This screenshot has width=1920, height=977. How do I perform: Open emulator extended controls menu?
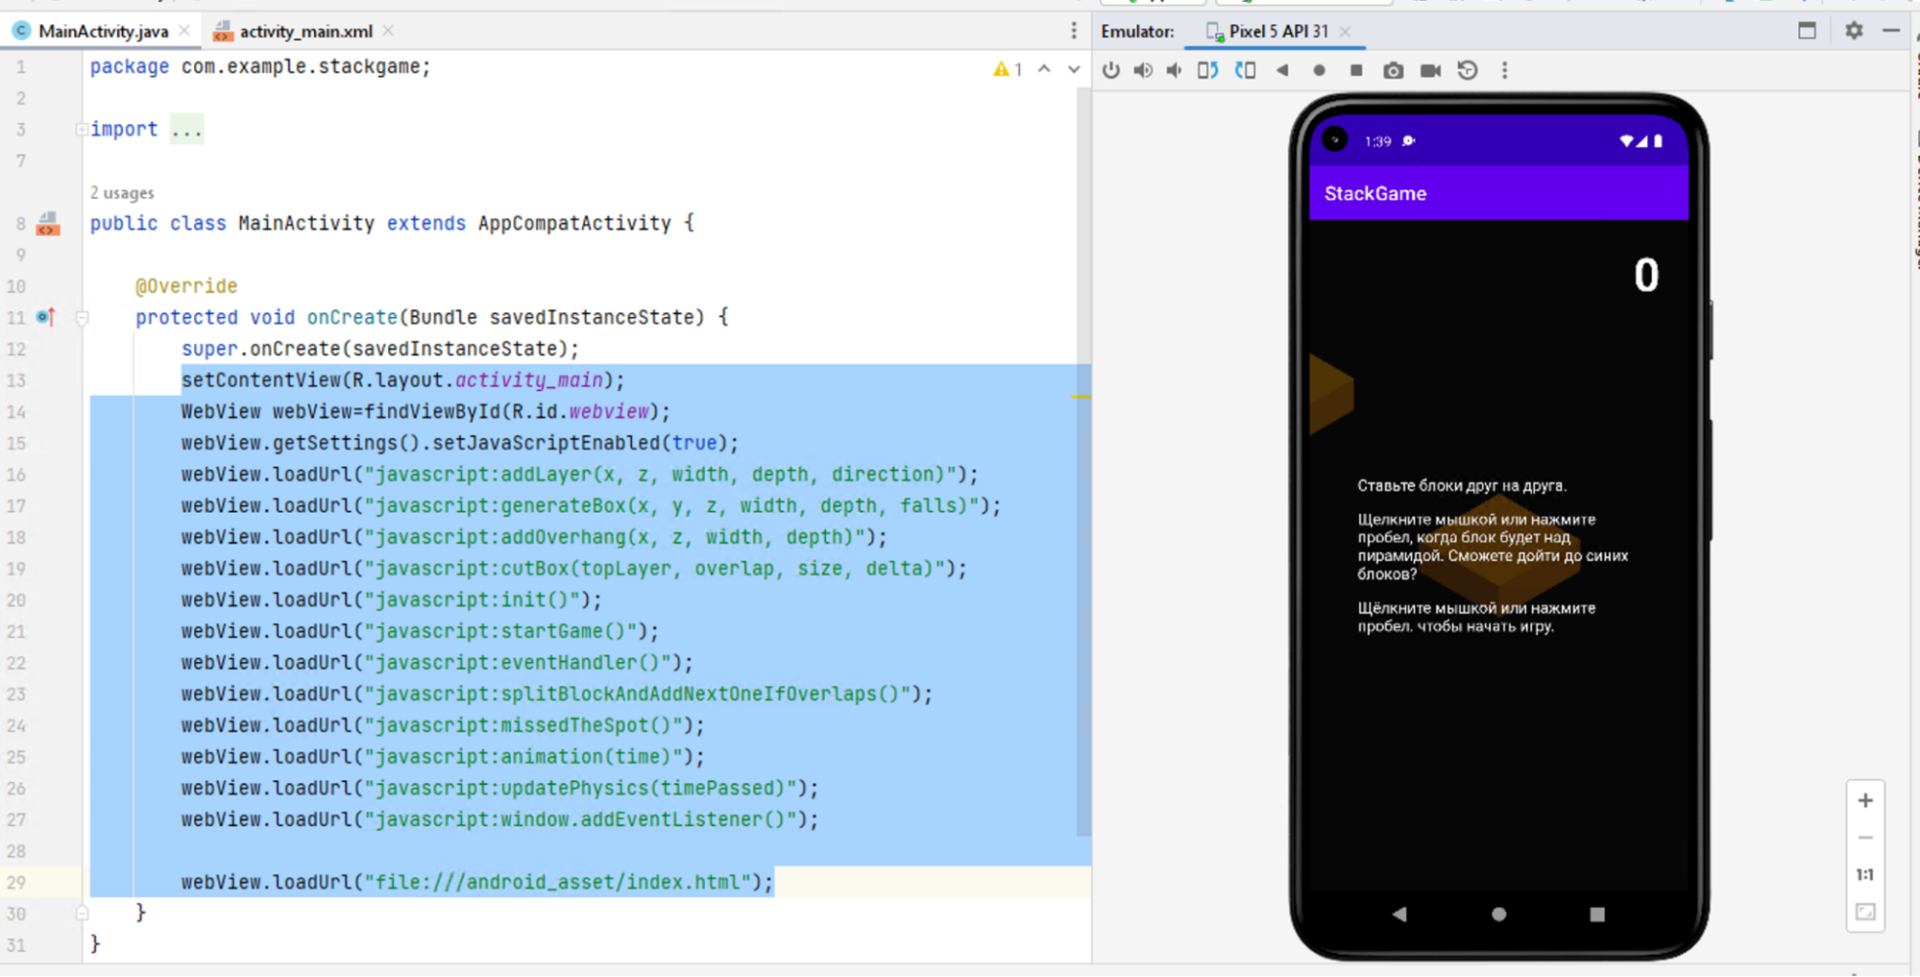[1504, 70]
